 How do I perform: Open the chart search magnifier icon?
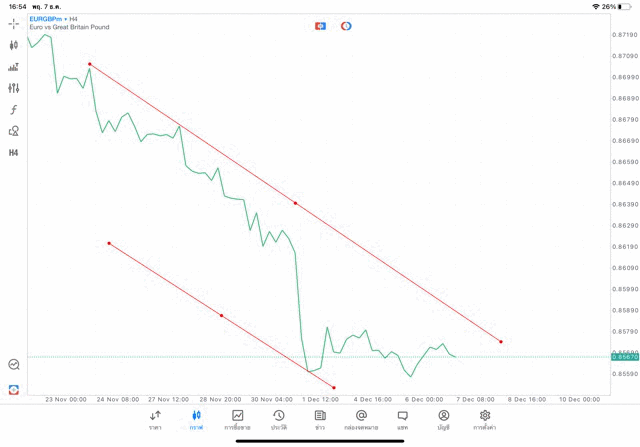(14, 365)
